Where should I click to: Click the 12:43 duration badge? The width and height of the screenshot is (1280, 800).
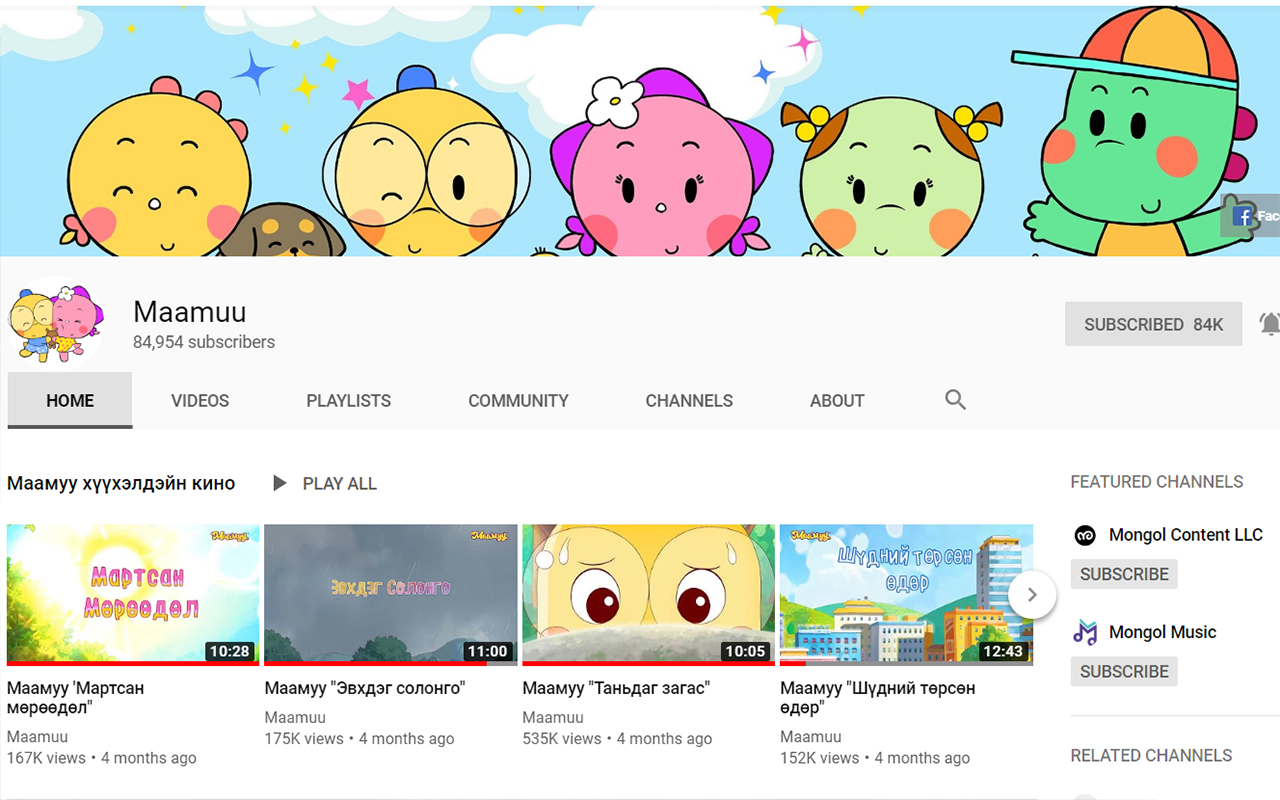coord(1003,651)
